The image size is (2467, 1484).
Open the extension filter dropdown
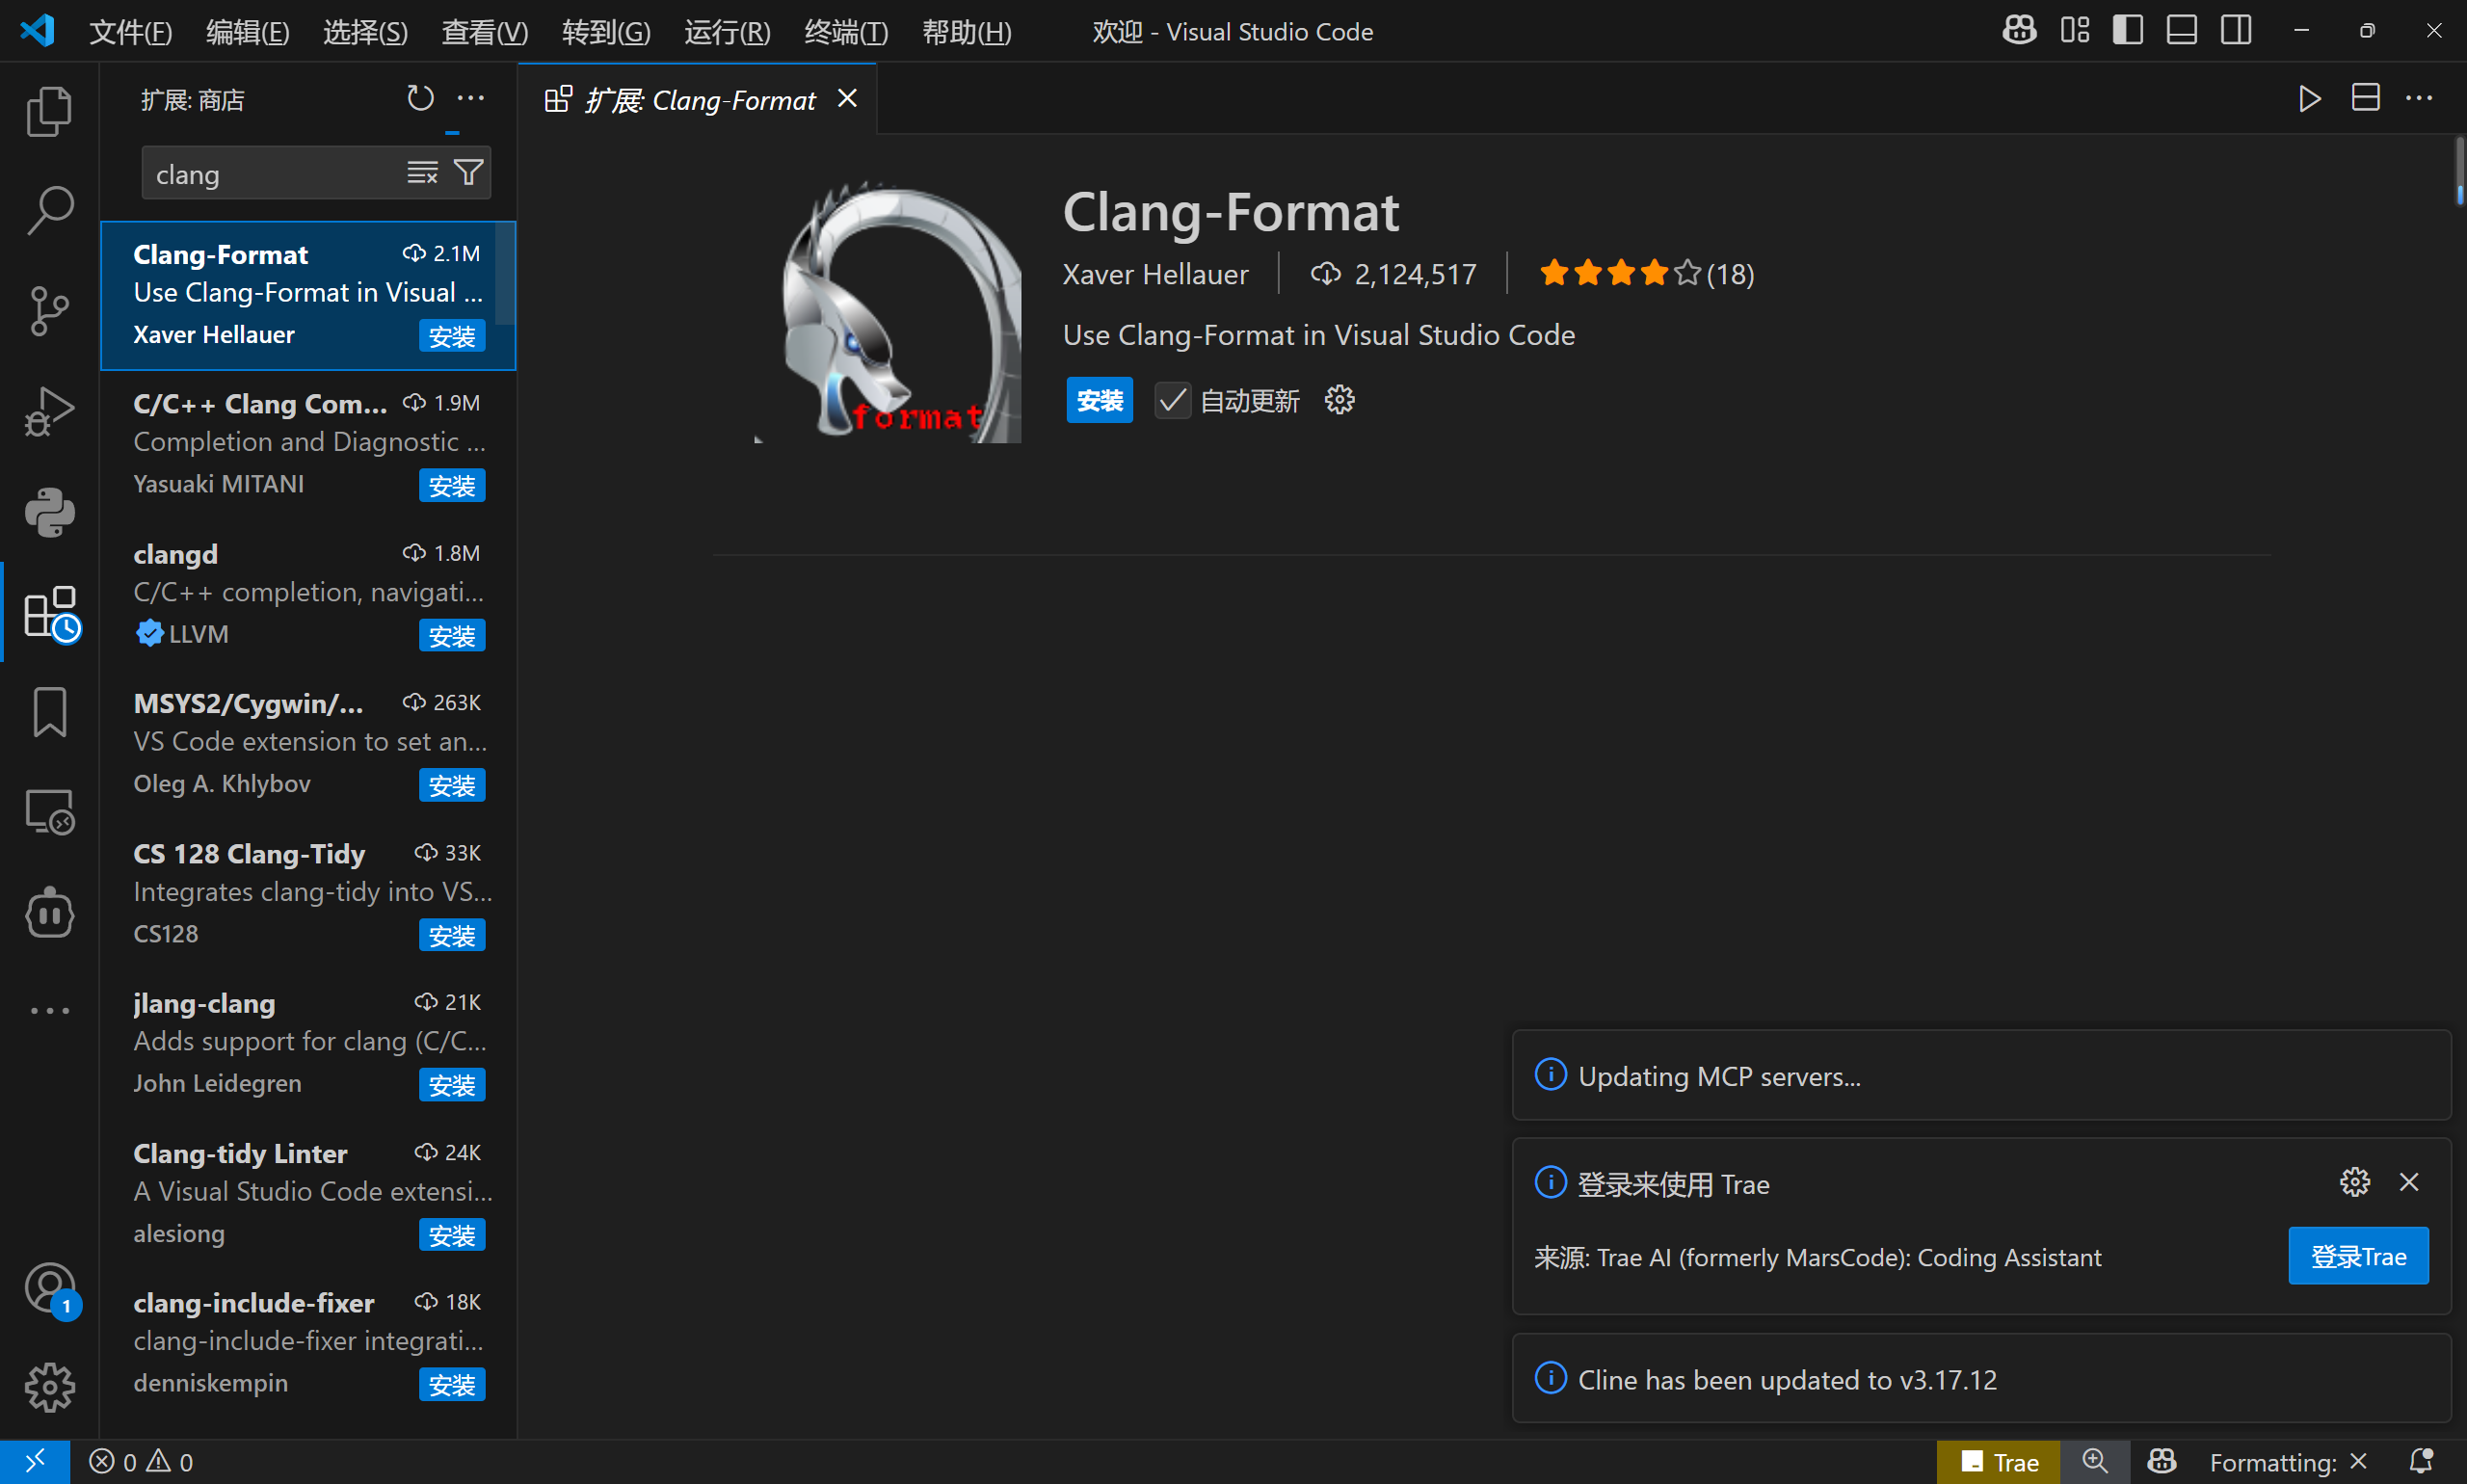[468, 173]
